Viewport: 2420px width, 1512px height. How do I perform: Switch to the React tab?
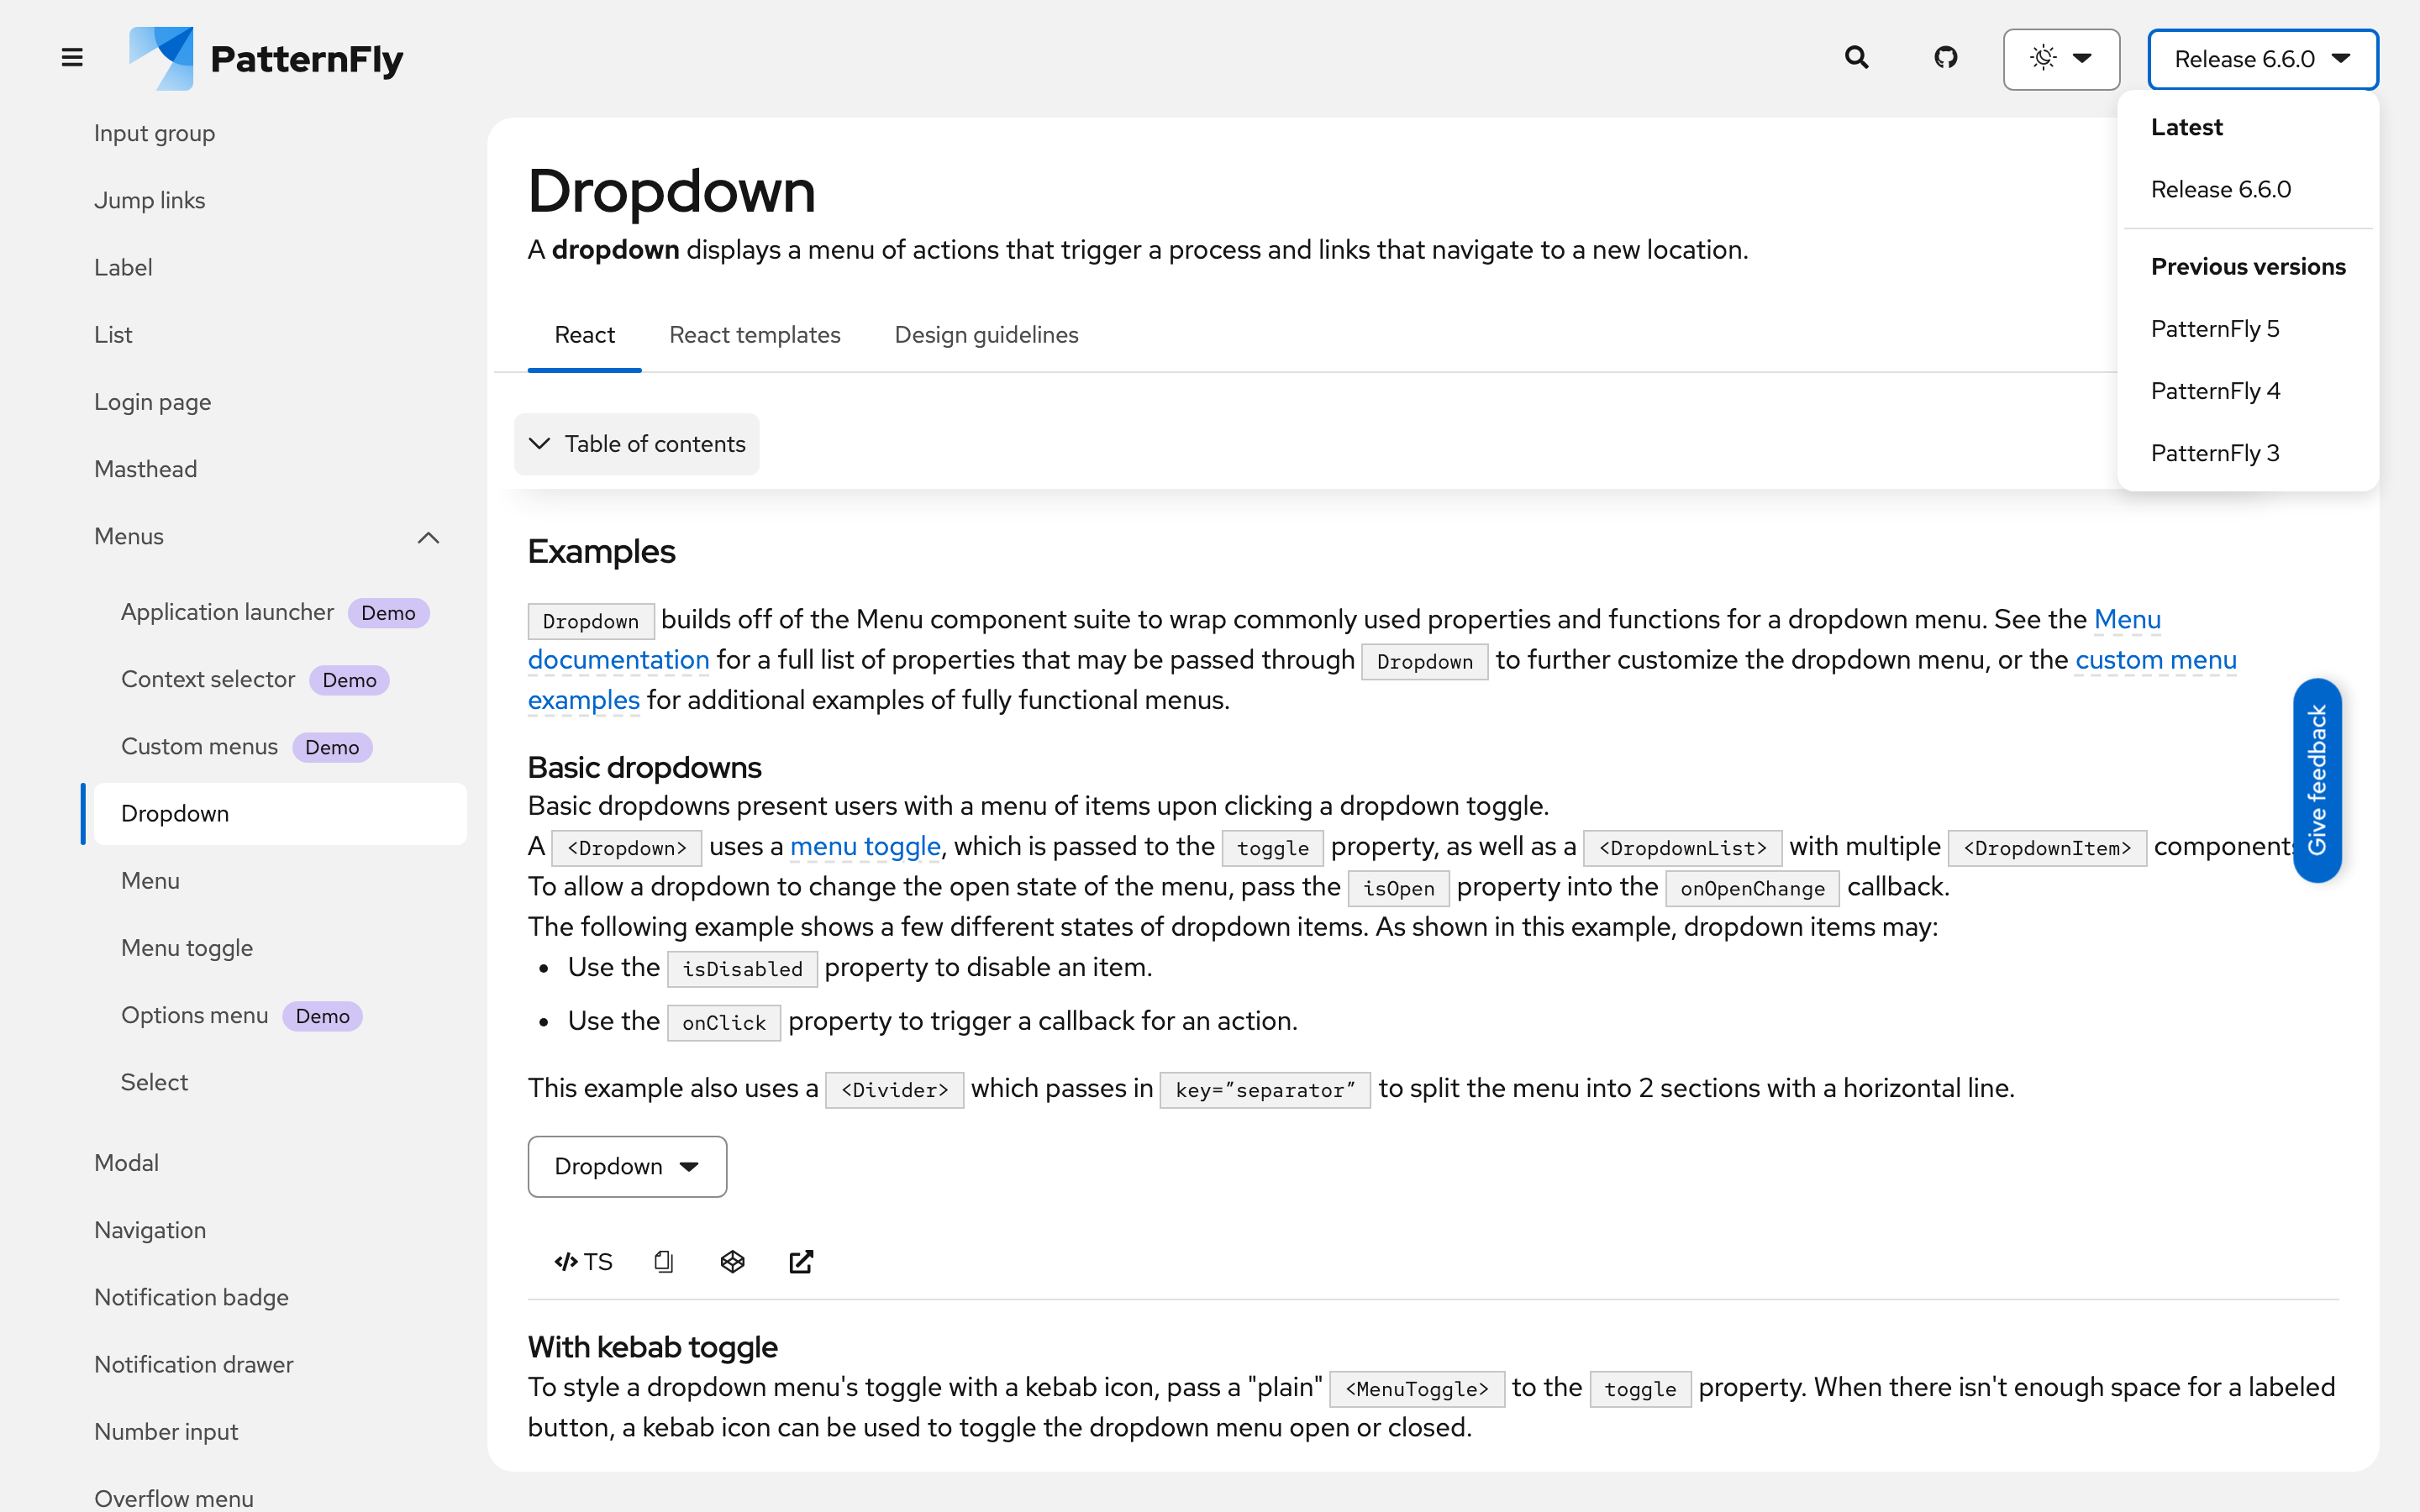(584, 335)
